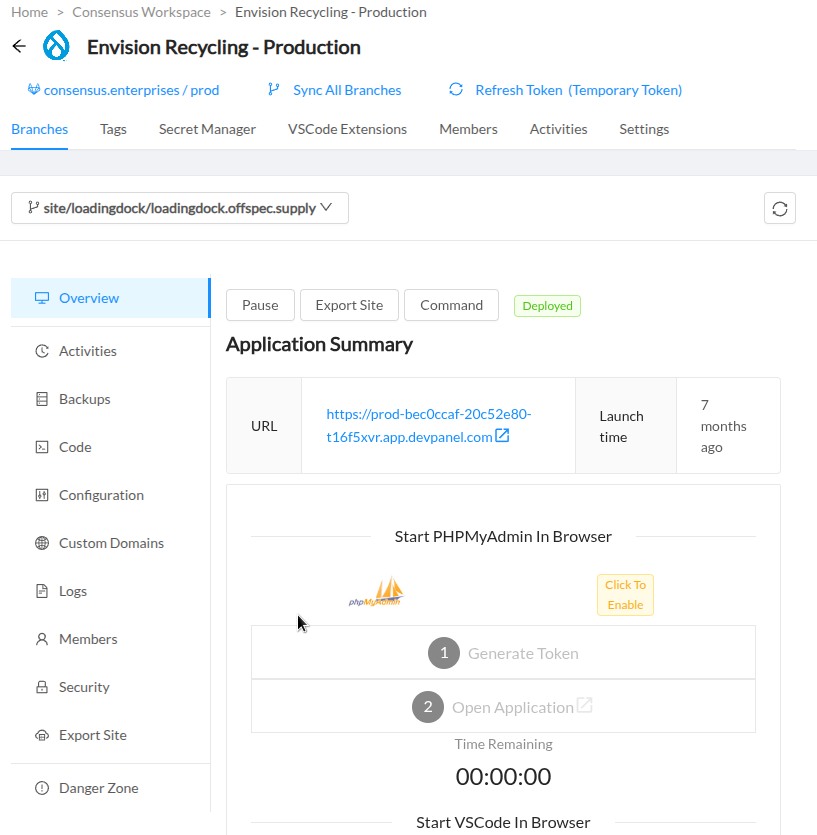Click the 'Application Summary' heading
Screen dimensions: 817x835
(319, 345)
